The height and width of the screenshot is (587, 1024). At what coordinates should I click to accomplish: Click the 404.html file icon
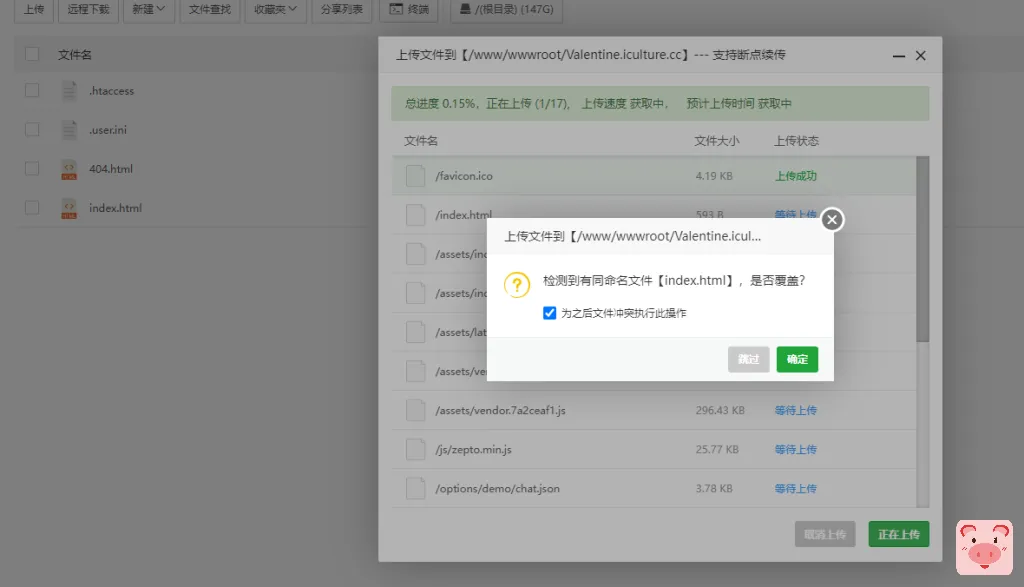69,169
